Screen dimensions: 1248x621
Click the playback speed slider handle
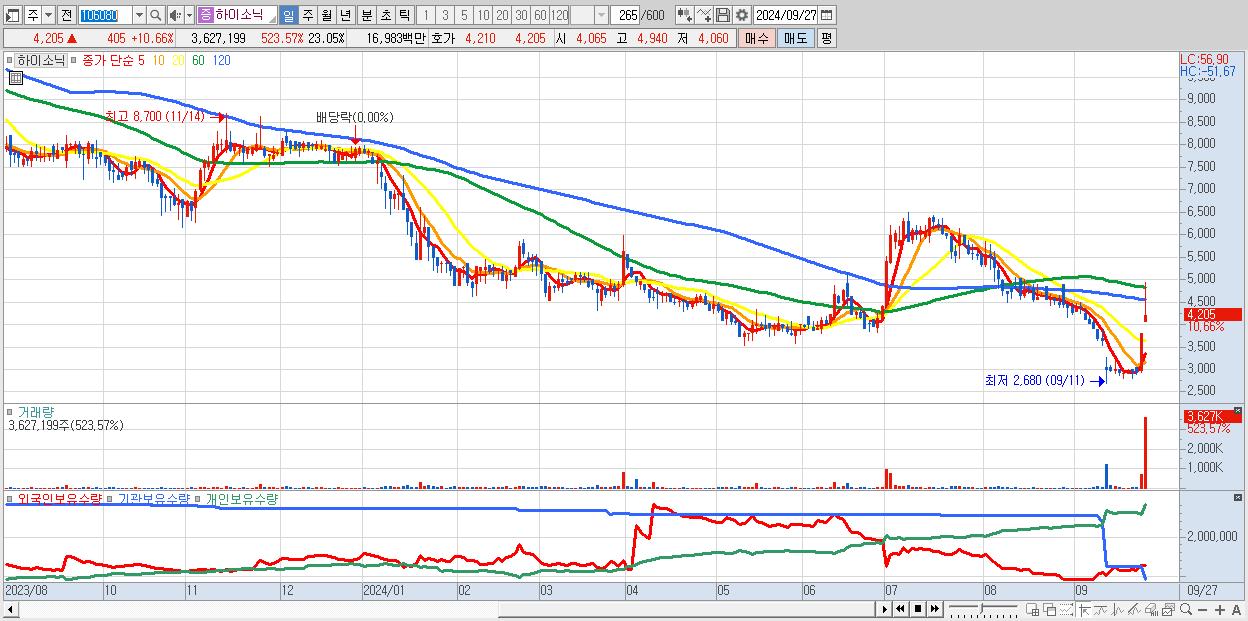click(x=982, y=608)
